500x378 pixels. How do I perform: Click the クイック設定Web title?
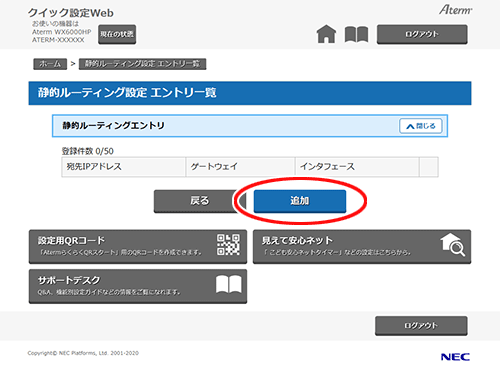click(x=71, y=13)
